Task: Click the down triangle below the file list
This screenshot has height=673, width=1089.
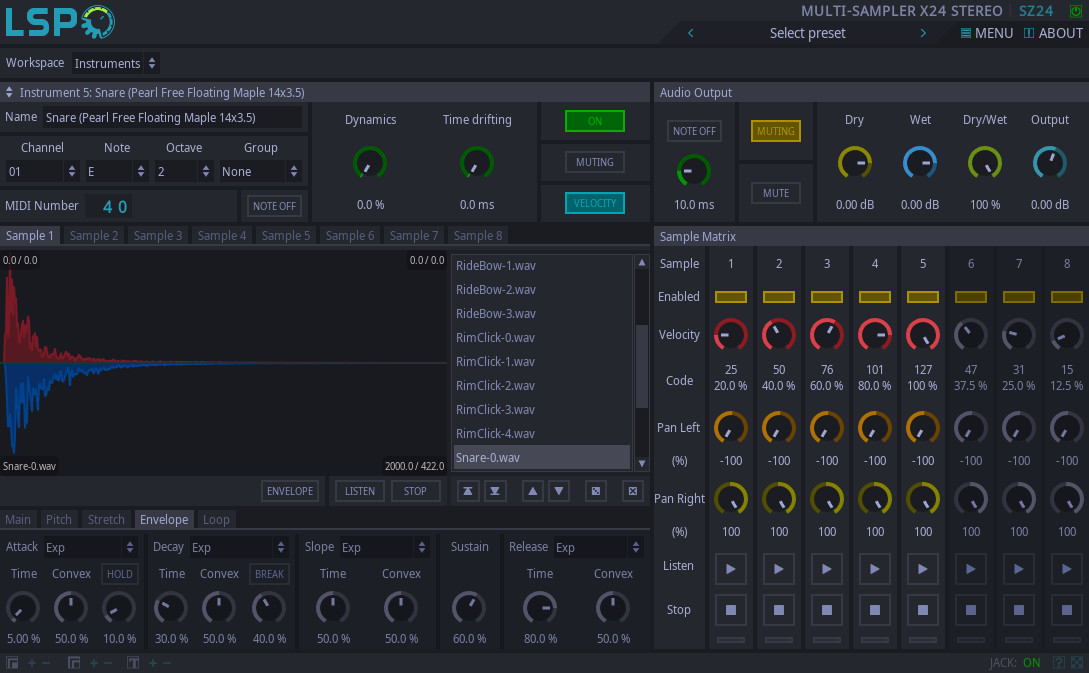Action: [560, 491]
